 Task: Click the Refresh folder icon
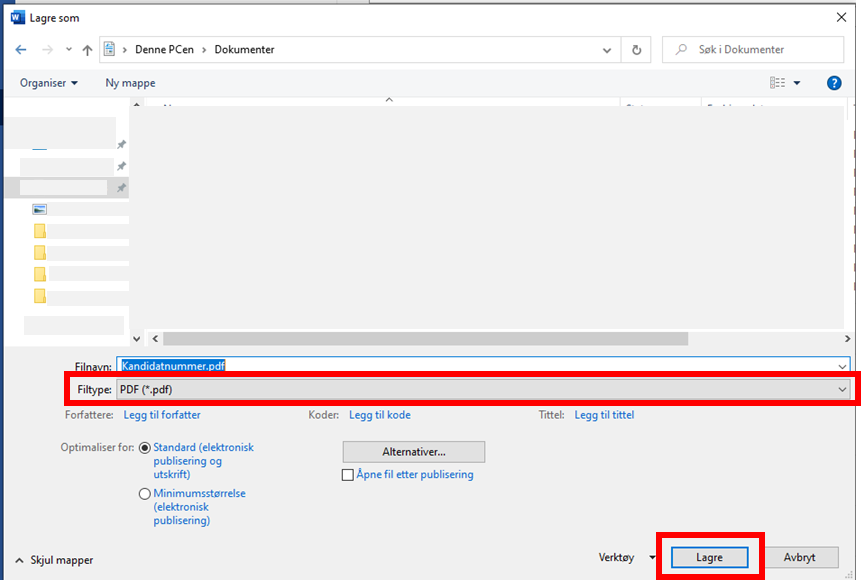click(636, 49)
